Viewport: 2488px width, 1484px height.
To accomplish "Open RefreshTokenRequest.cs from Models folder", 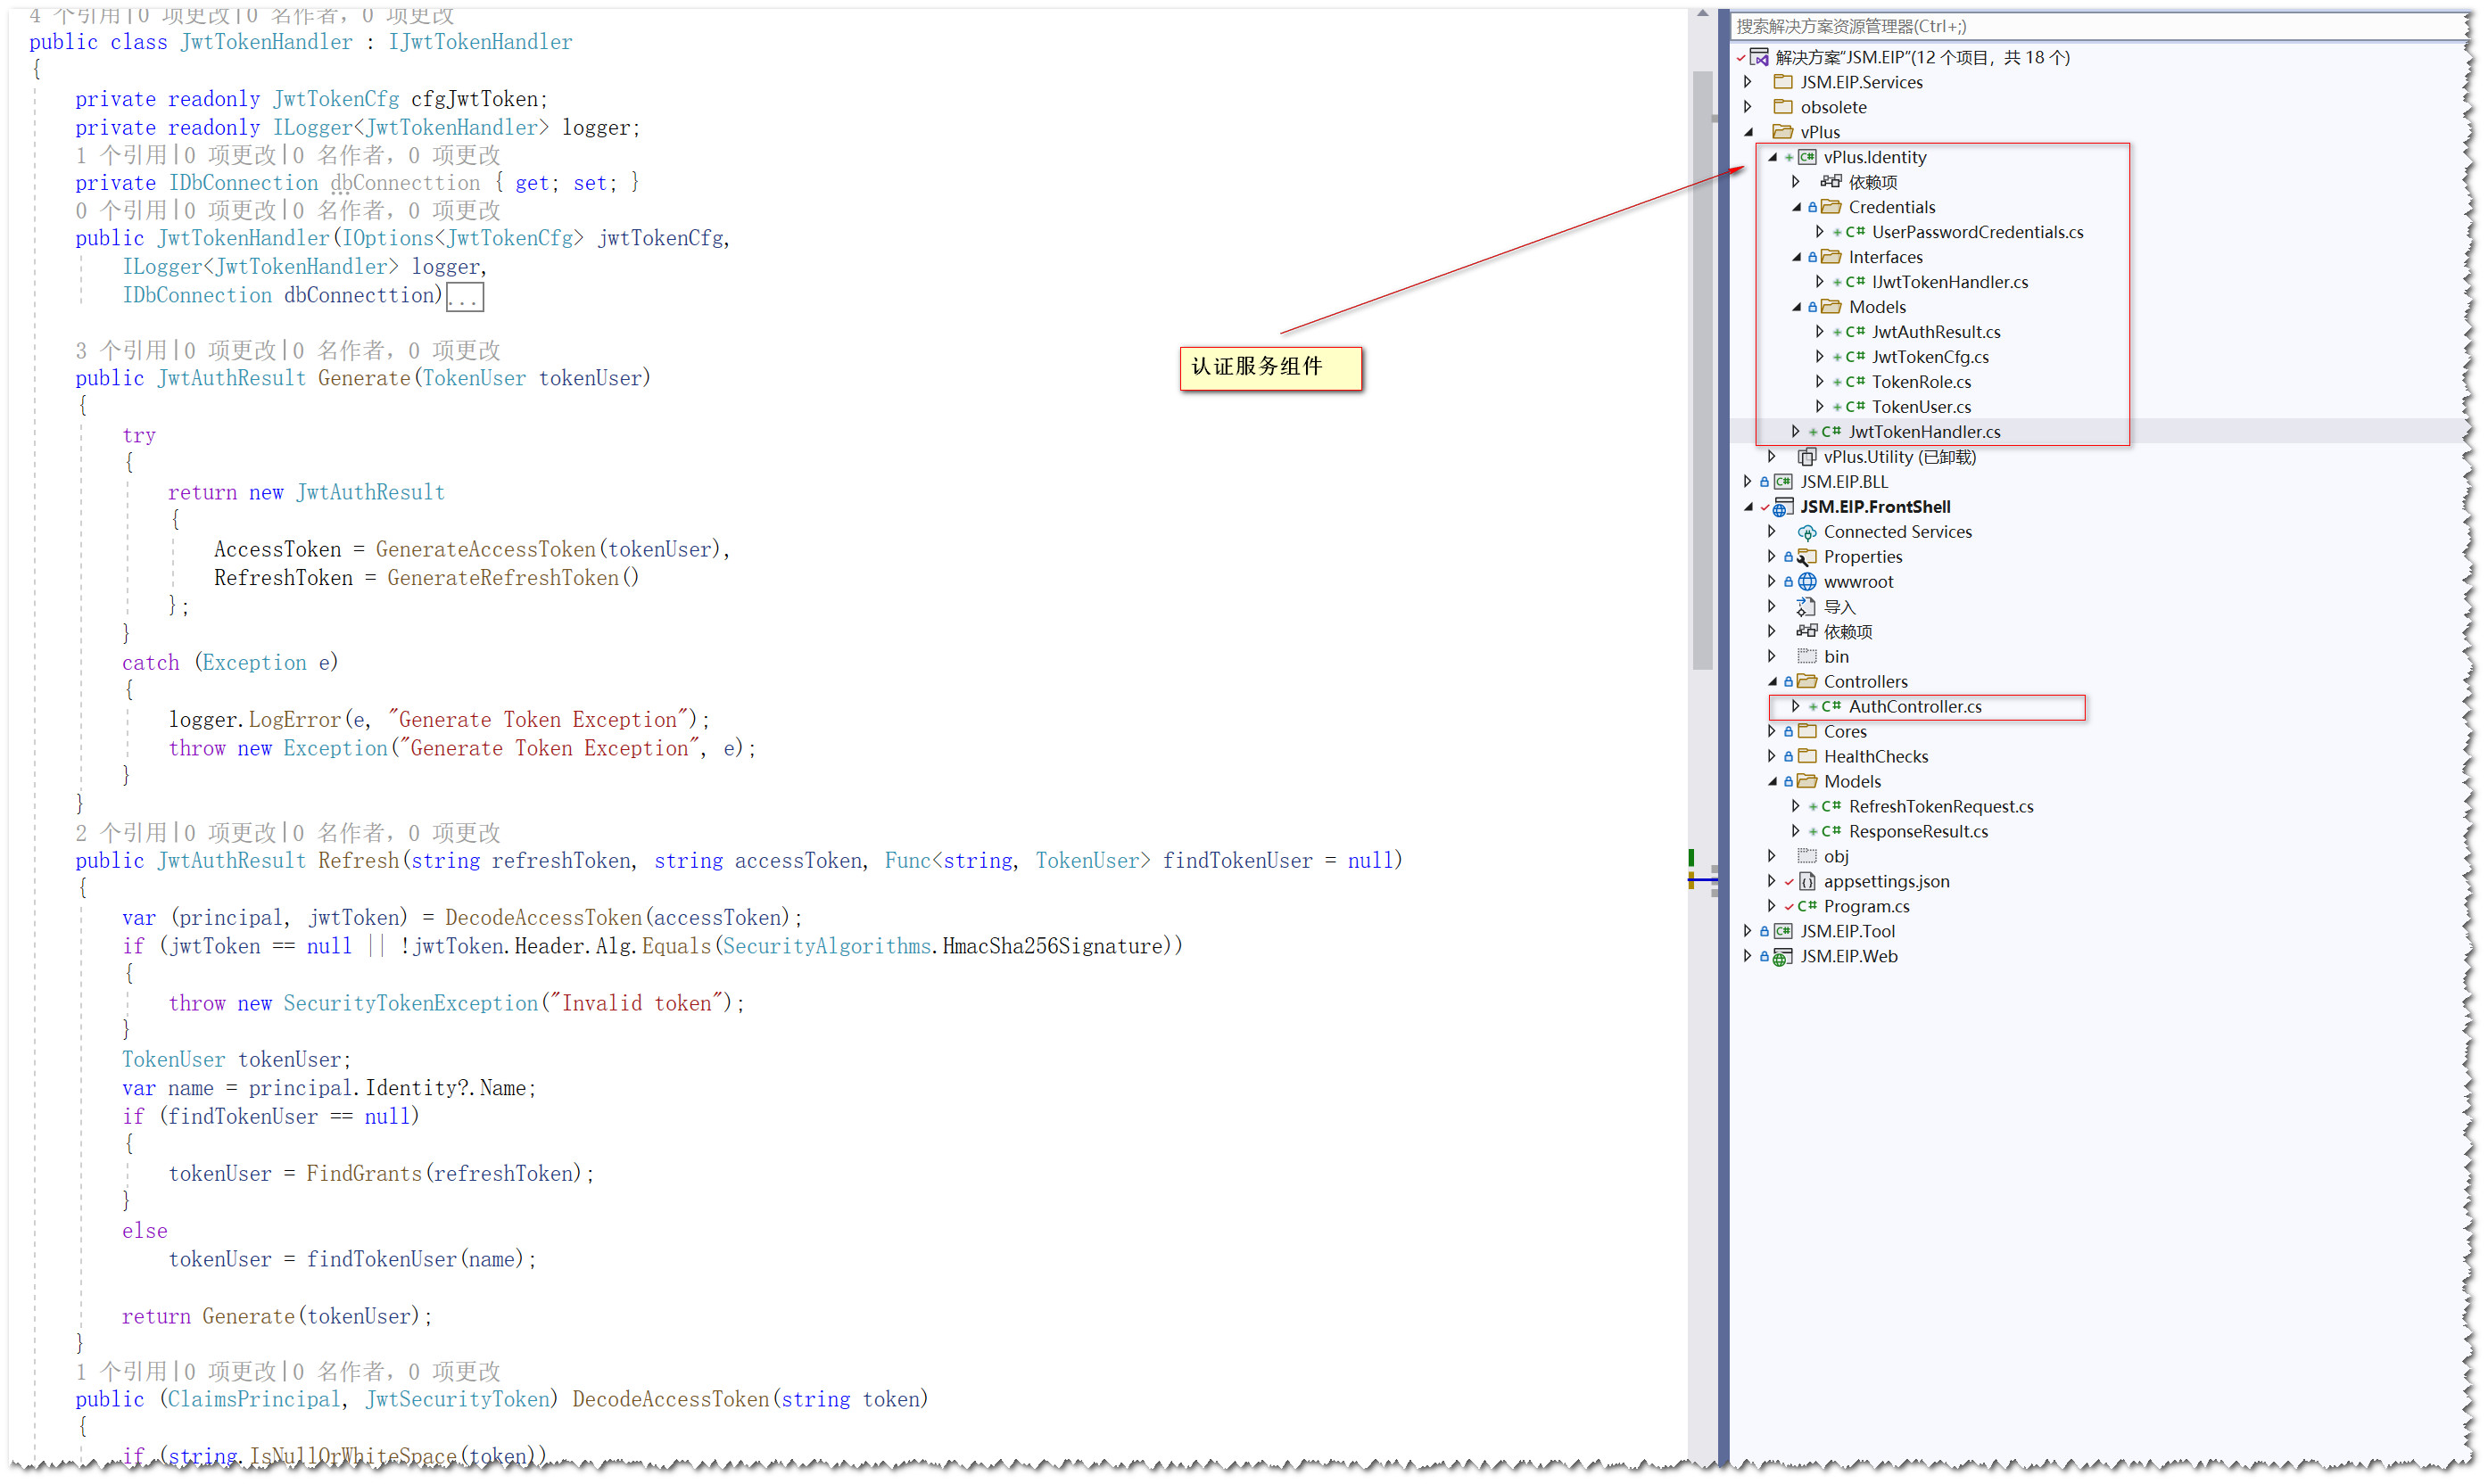I will click(1940, 807).
